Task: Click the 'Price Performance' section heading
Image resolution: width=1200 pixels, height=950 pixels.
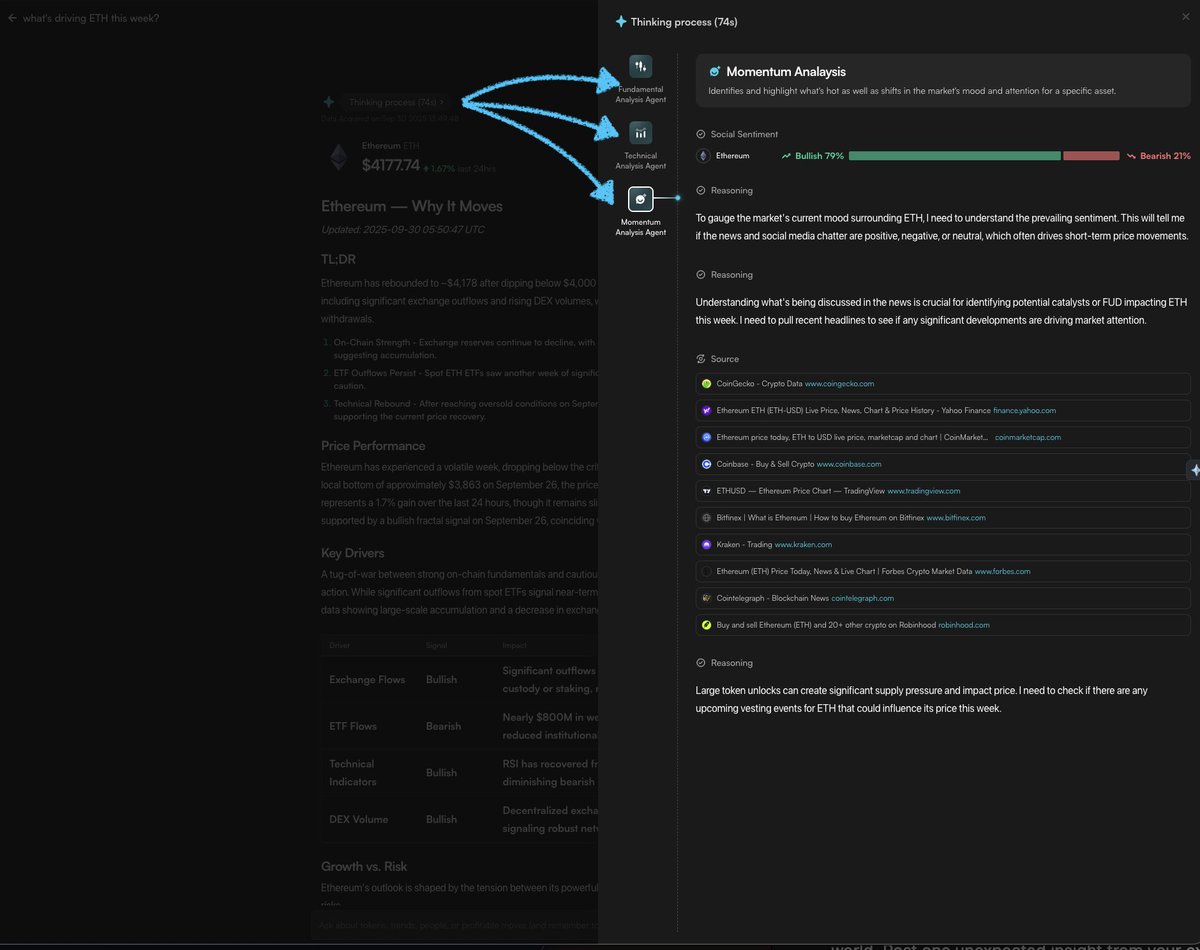Action: click(x=373, y=446)
